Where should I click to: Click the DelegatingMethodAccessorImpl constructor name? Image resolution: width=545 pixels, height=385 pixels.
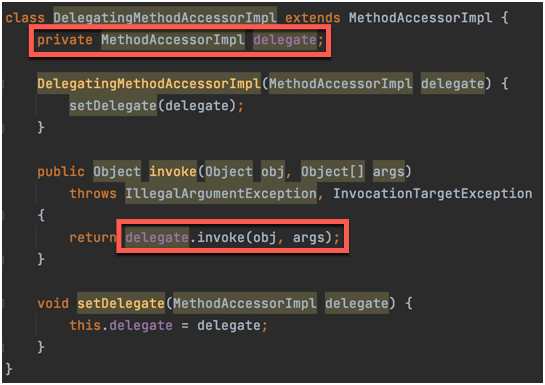pos(149,83)
